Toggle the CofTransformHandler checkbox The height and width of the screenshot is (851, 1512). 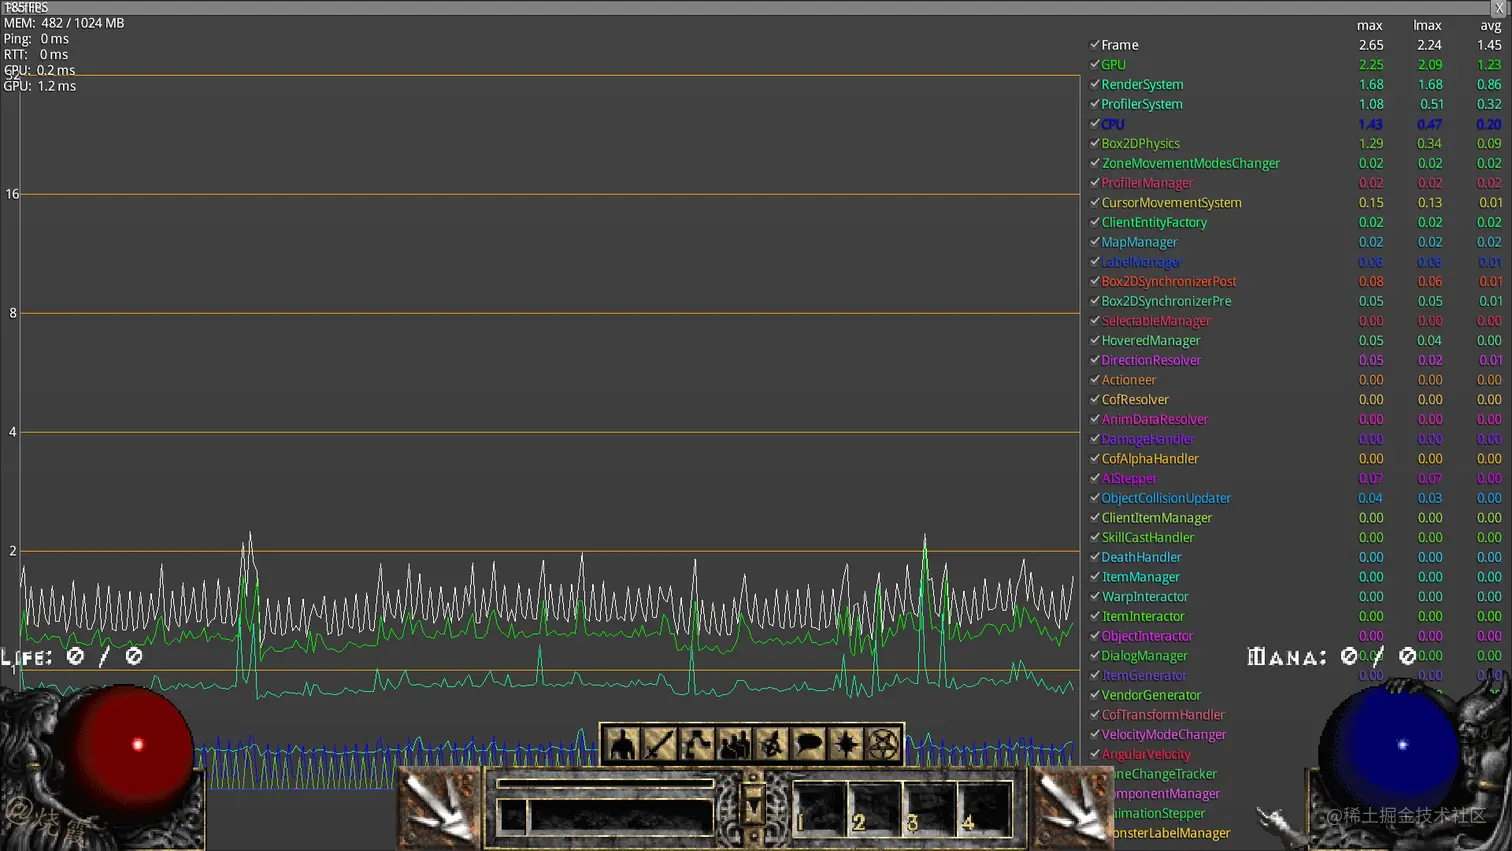(1095, 715)
